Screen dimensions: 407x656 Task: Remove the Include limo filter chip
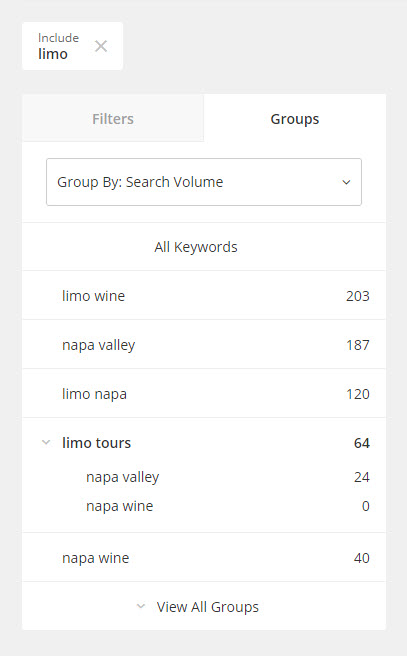101,46
